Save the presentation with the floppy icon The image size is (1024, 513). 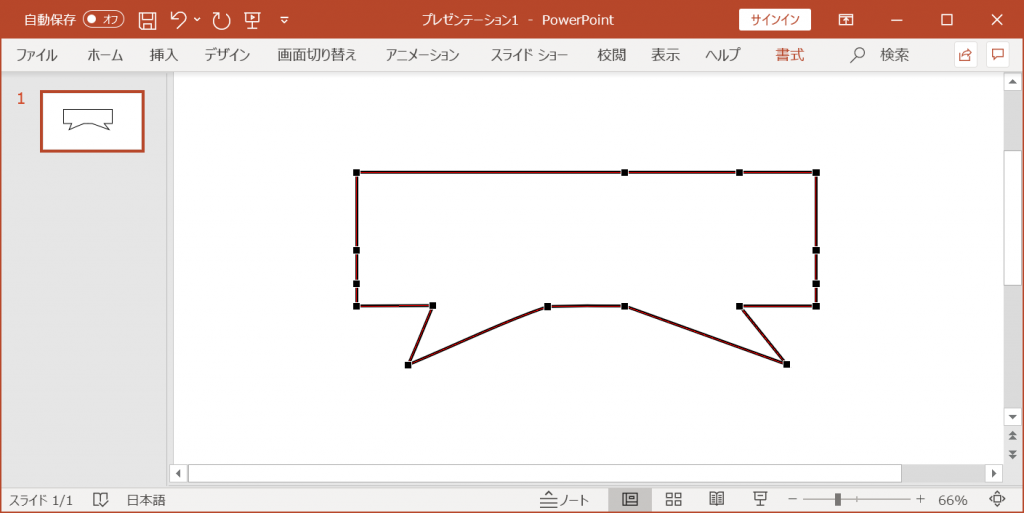pyautogui.click(x=148, y=20)
